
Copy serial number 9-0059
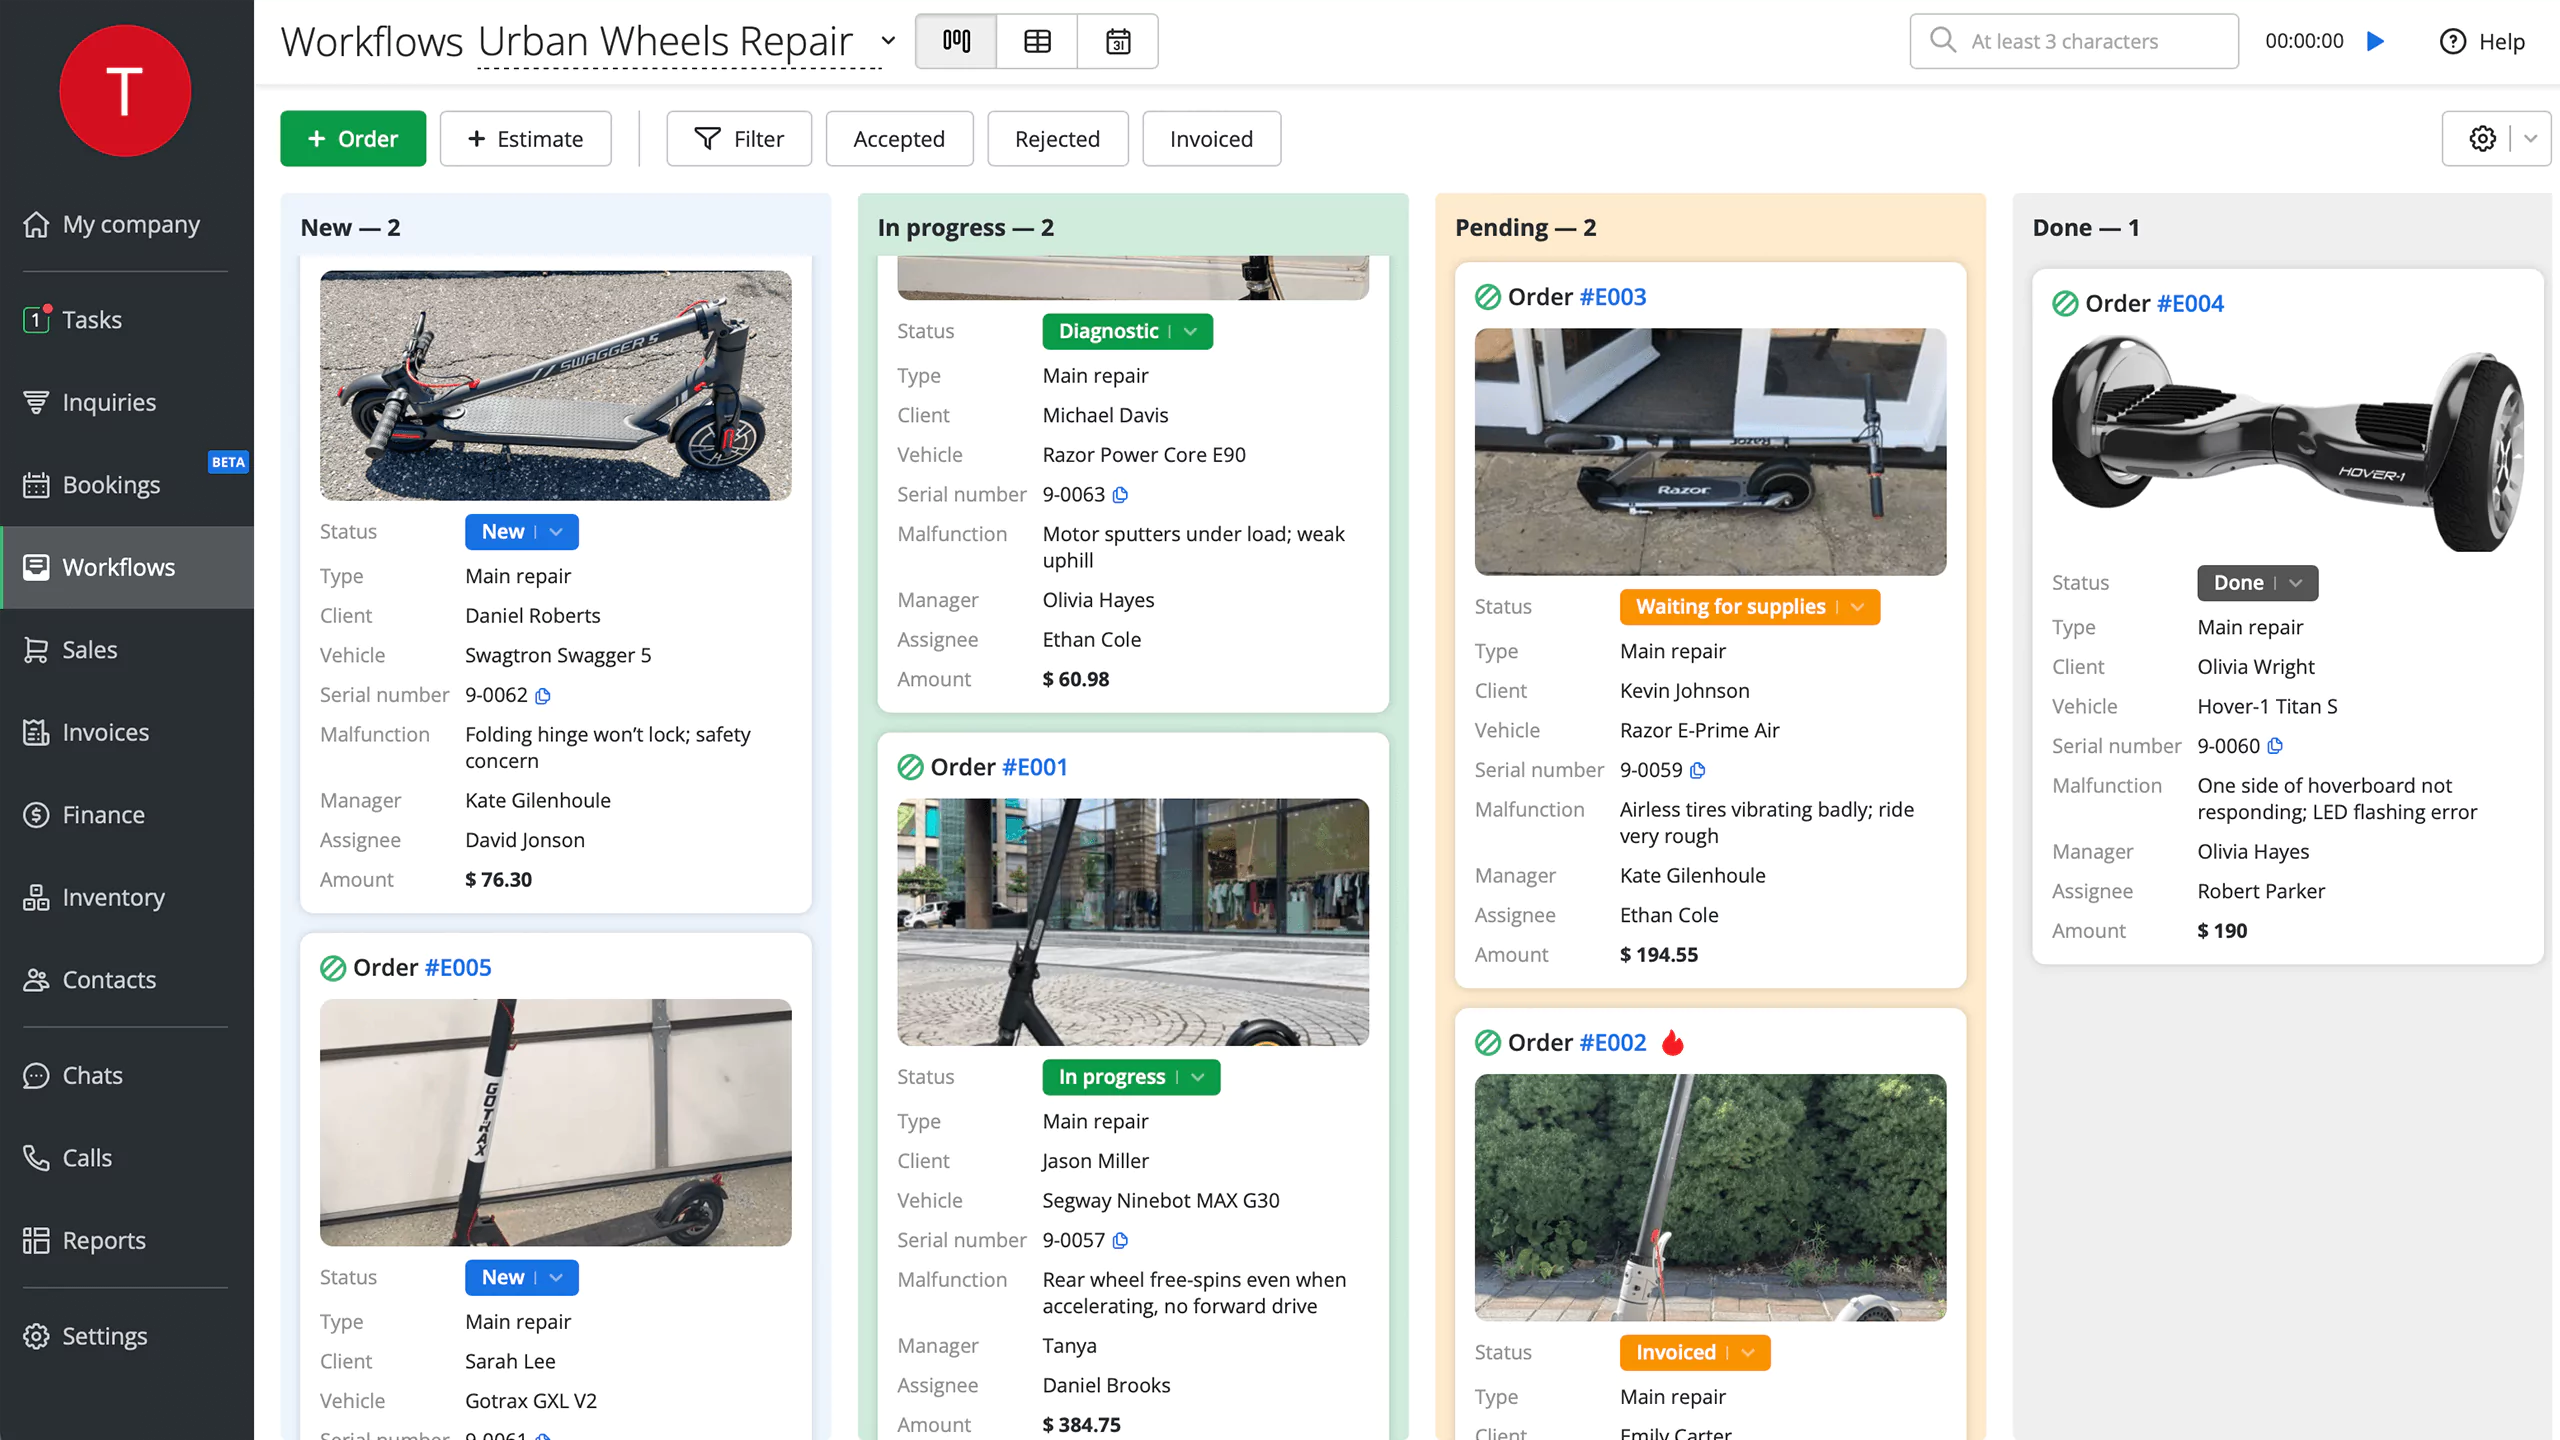tap(1697, 770)
